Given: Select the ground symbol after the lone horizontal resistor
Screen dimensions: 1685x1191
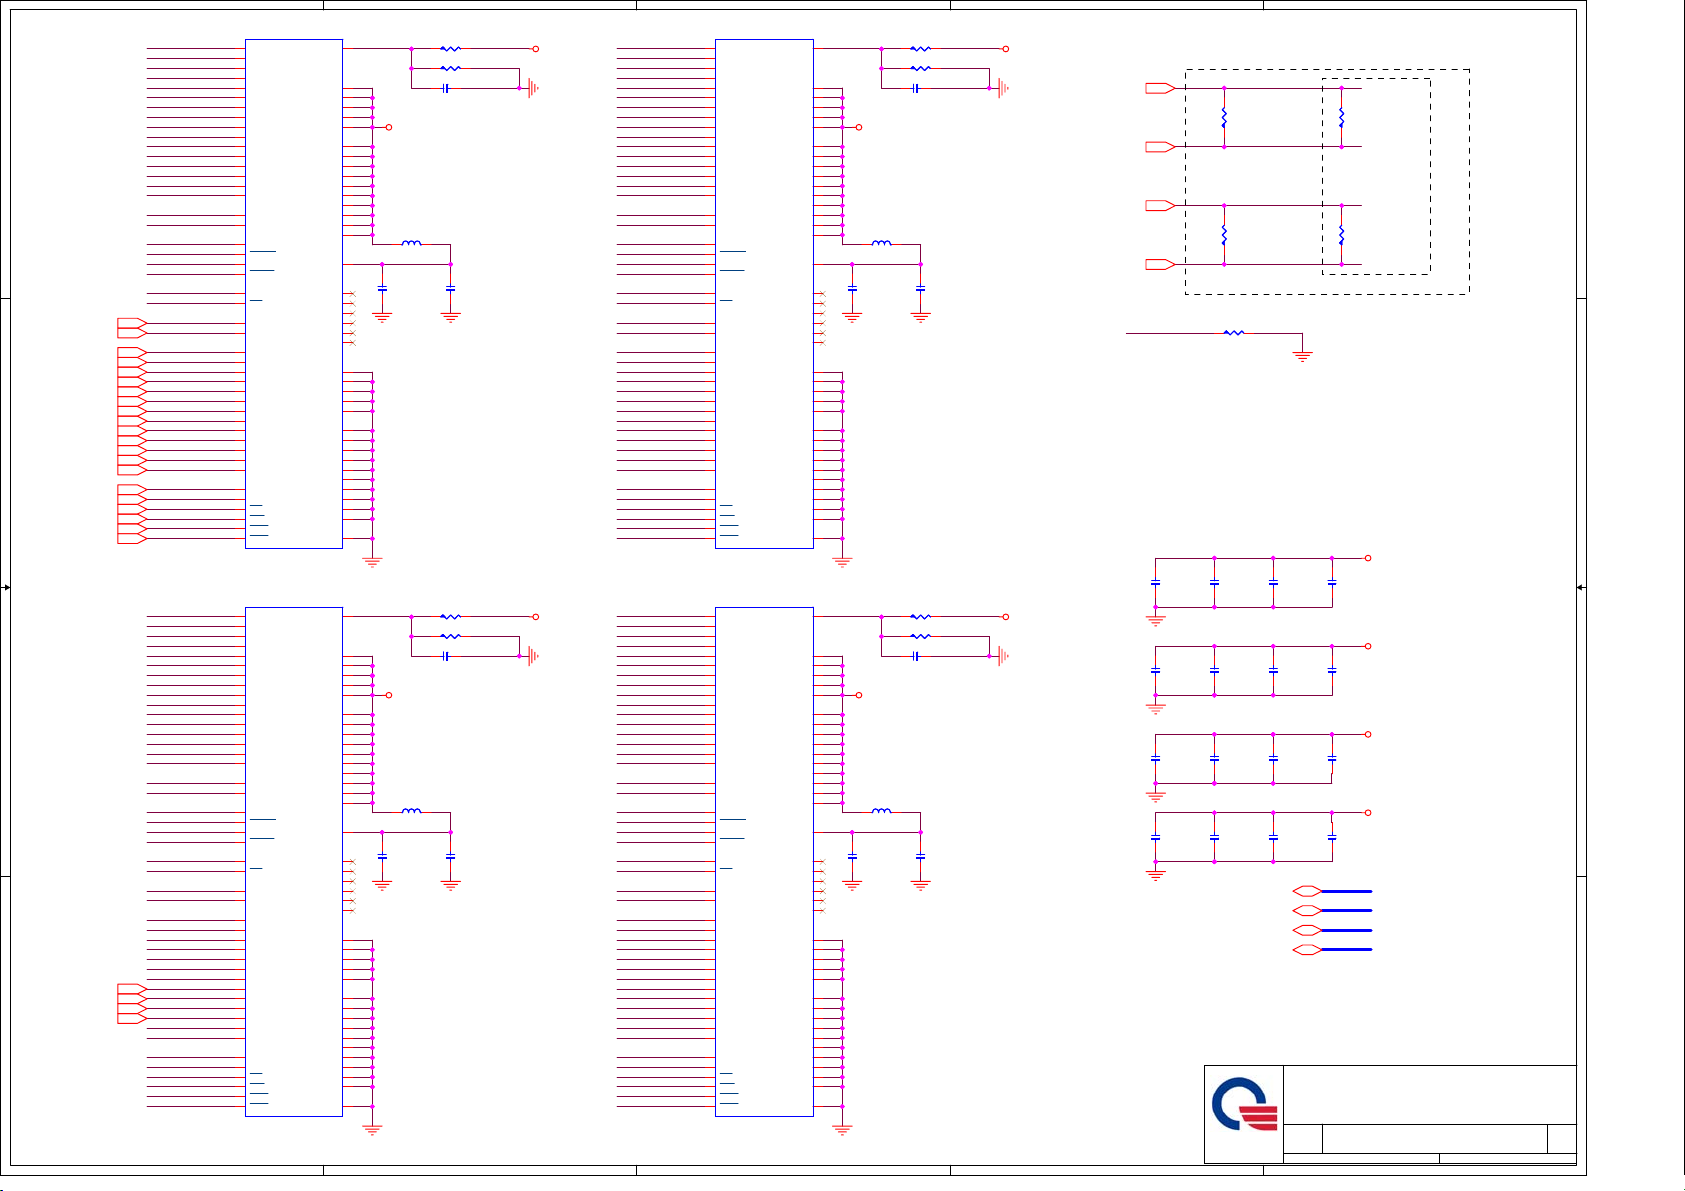Looking at the screenshot, I should (x=1301, y=354).
